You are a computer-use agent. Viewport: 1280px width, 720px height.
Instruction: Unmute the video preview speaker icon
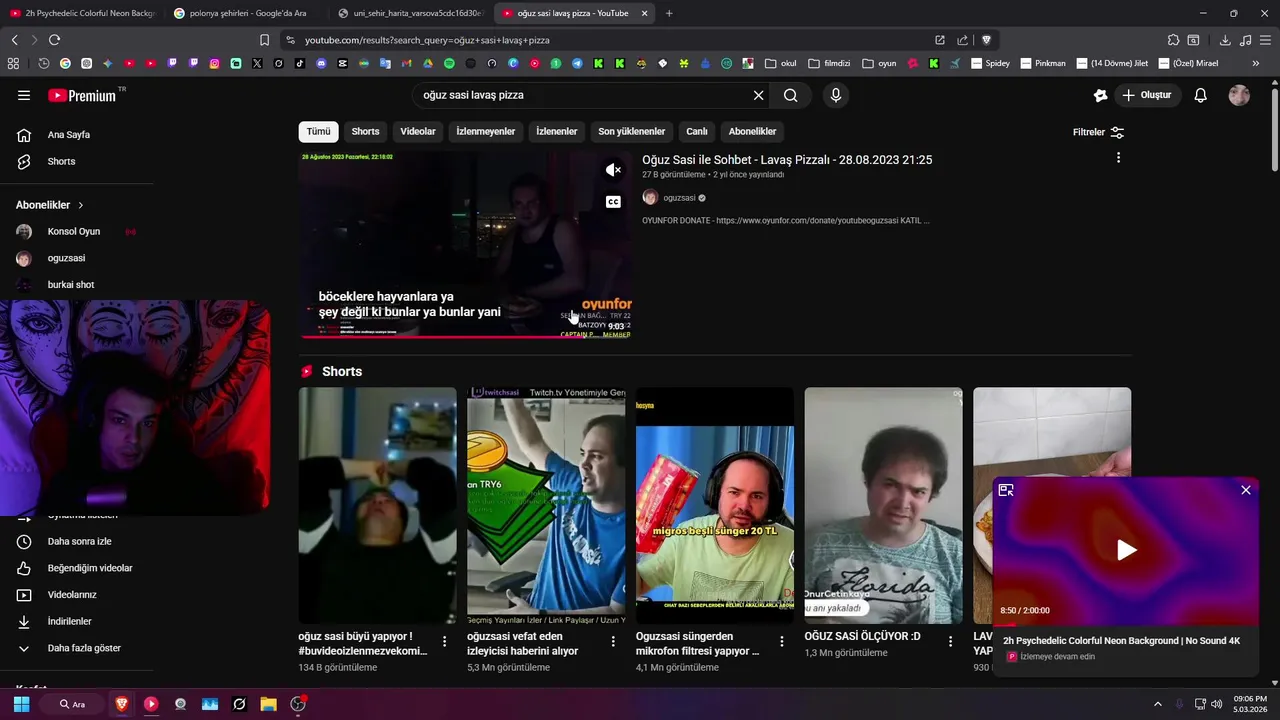[x=613, y=170]
